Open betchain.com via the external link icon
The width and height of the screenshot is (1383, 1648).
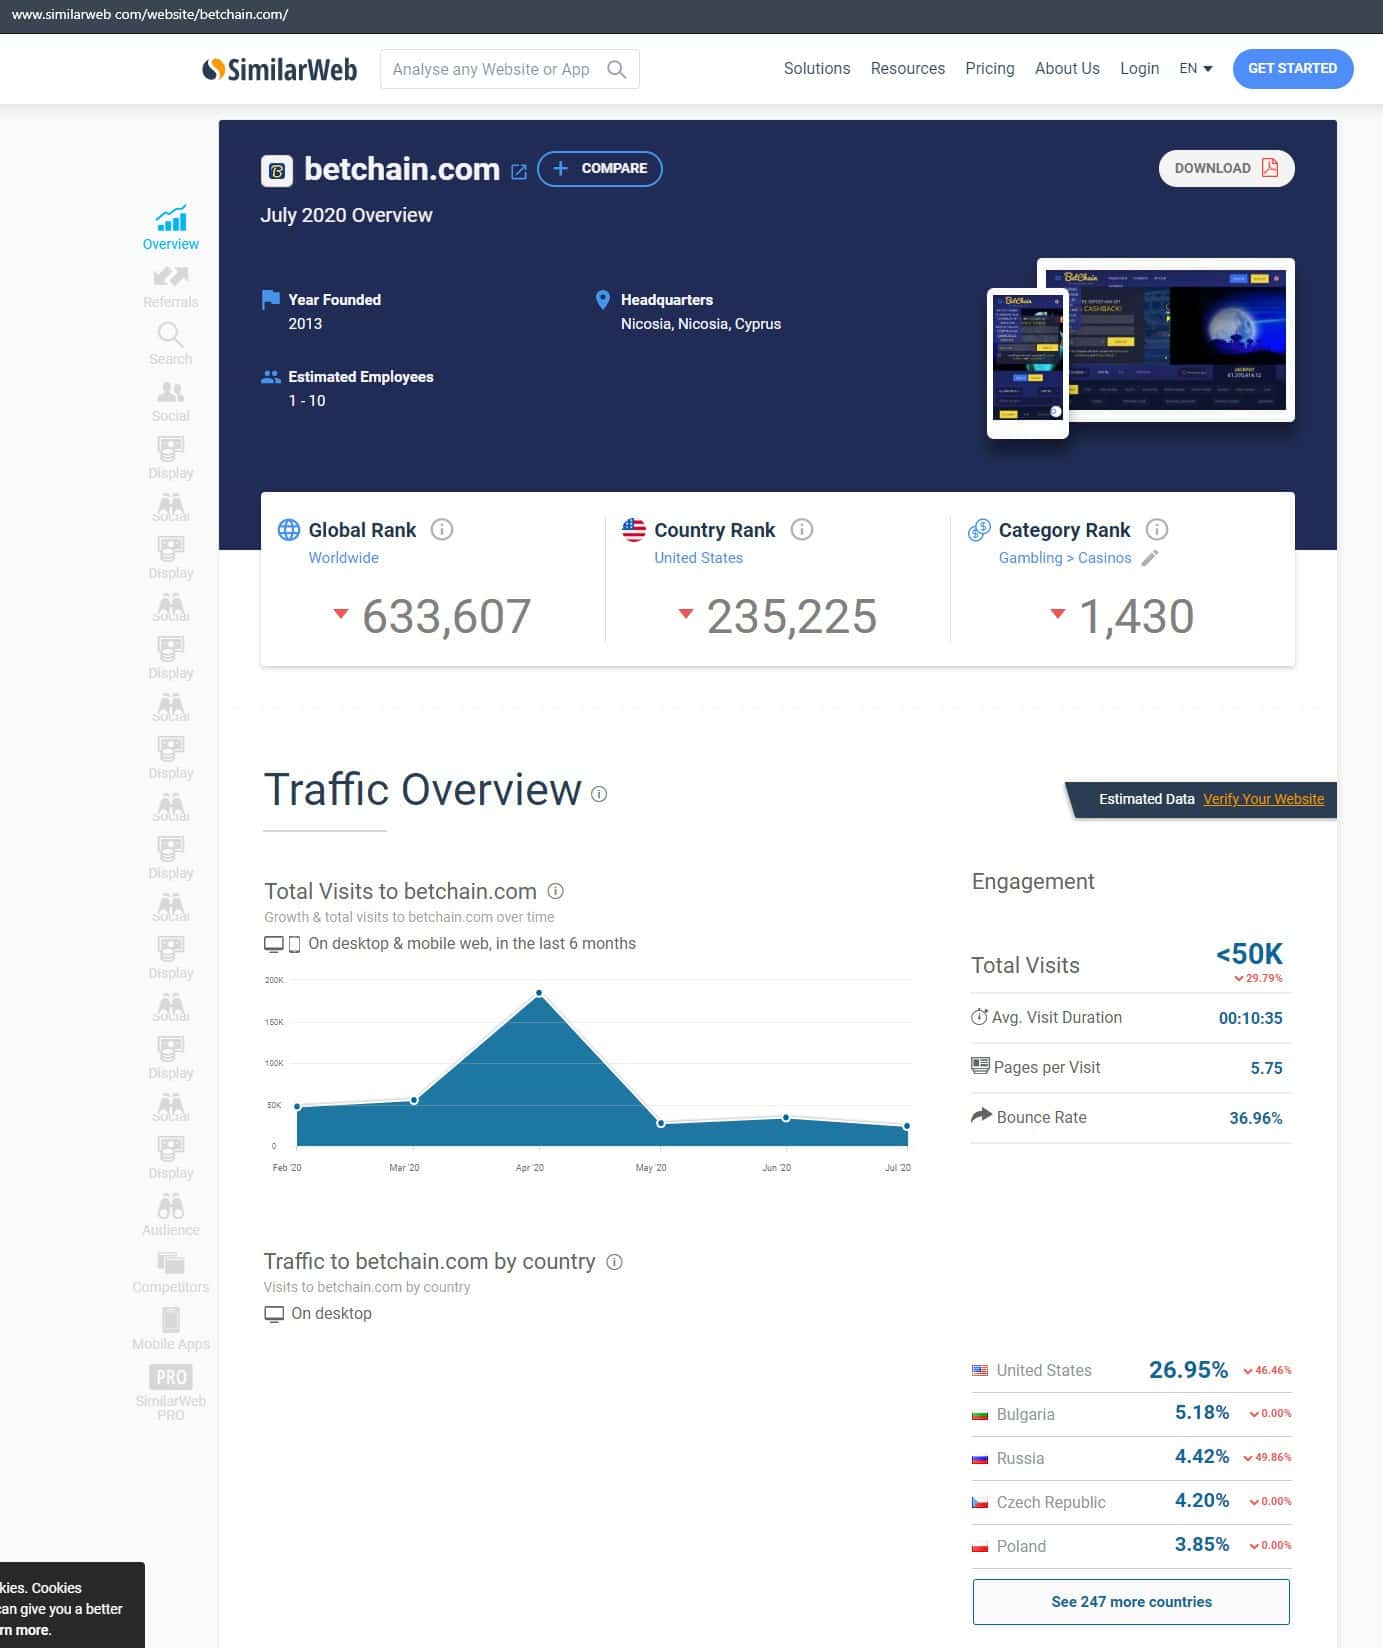point(519,171)
